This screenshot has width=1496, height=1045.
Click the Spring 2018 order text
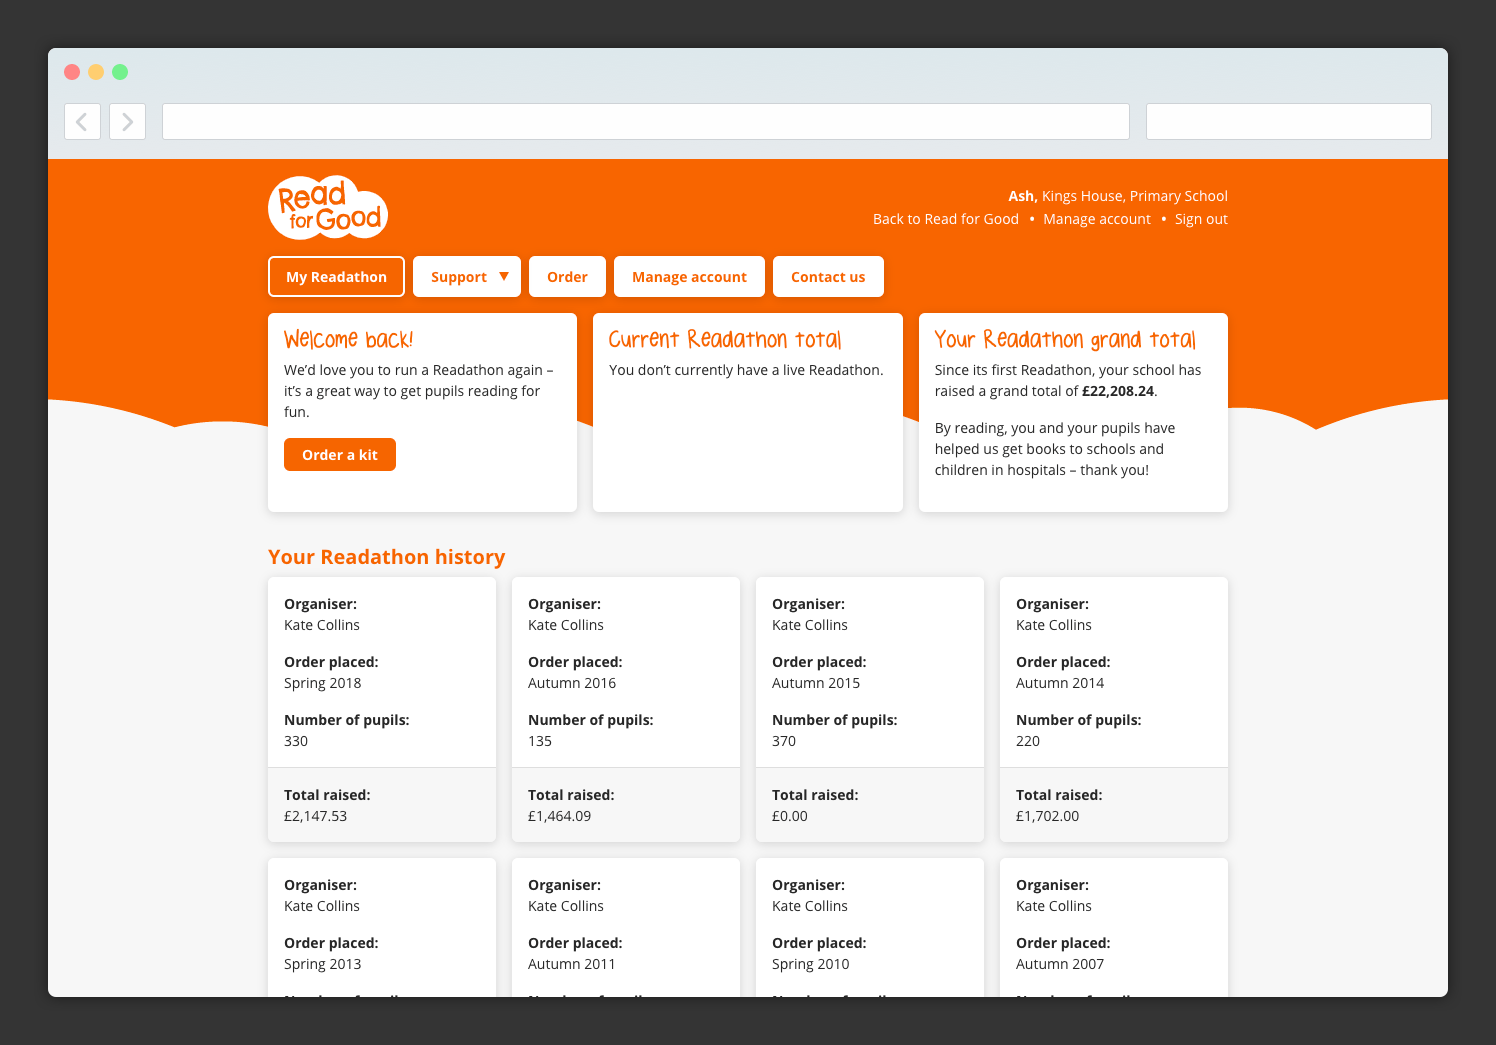(x=322, y=683)
